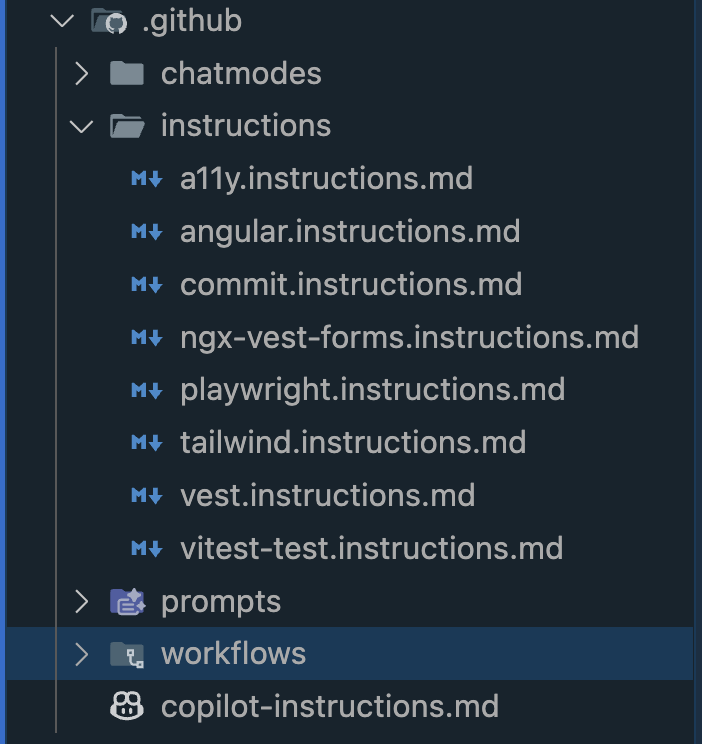
Task: Open vitest-test.instructions.md file
Action: [372, 548]
